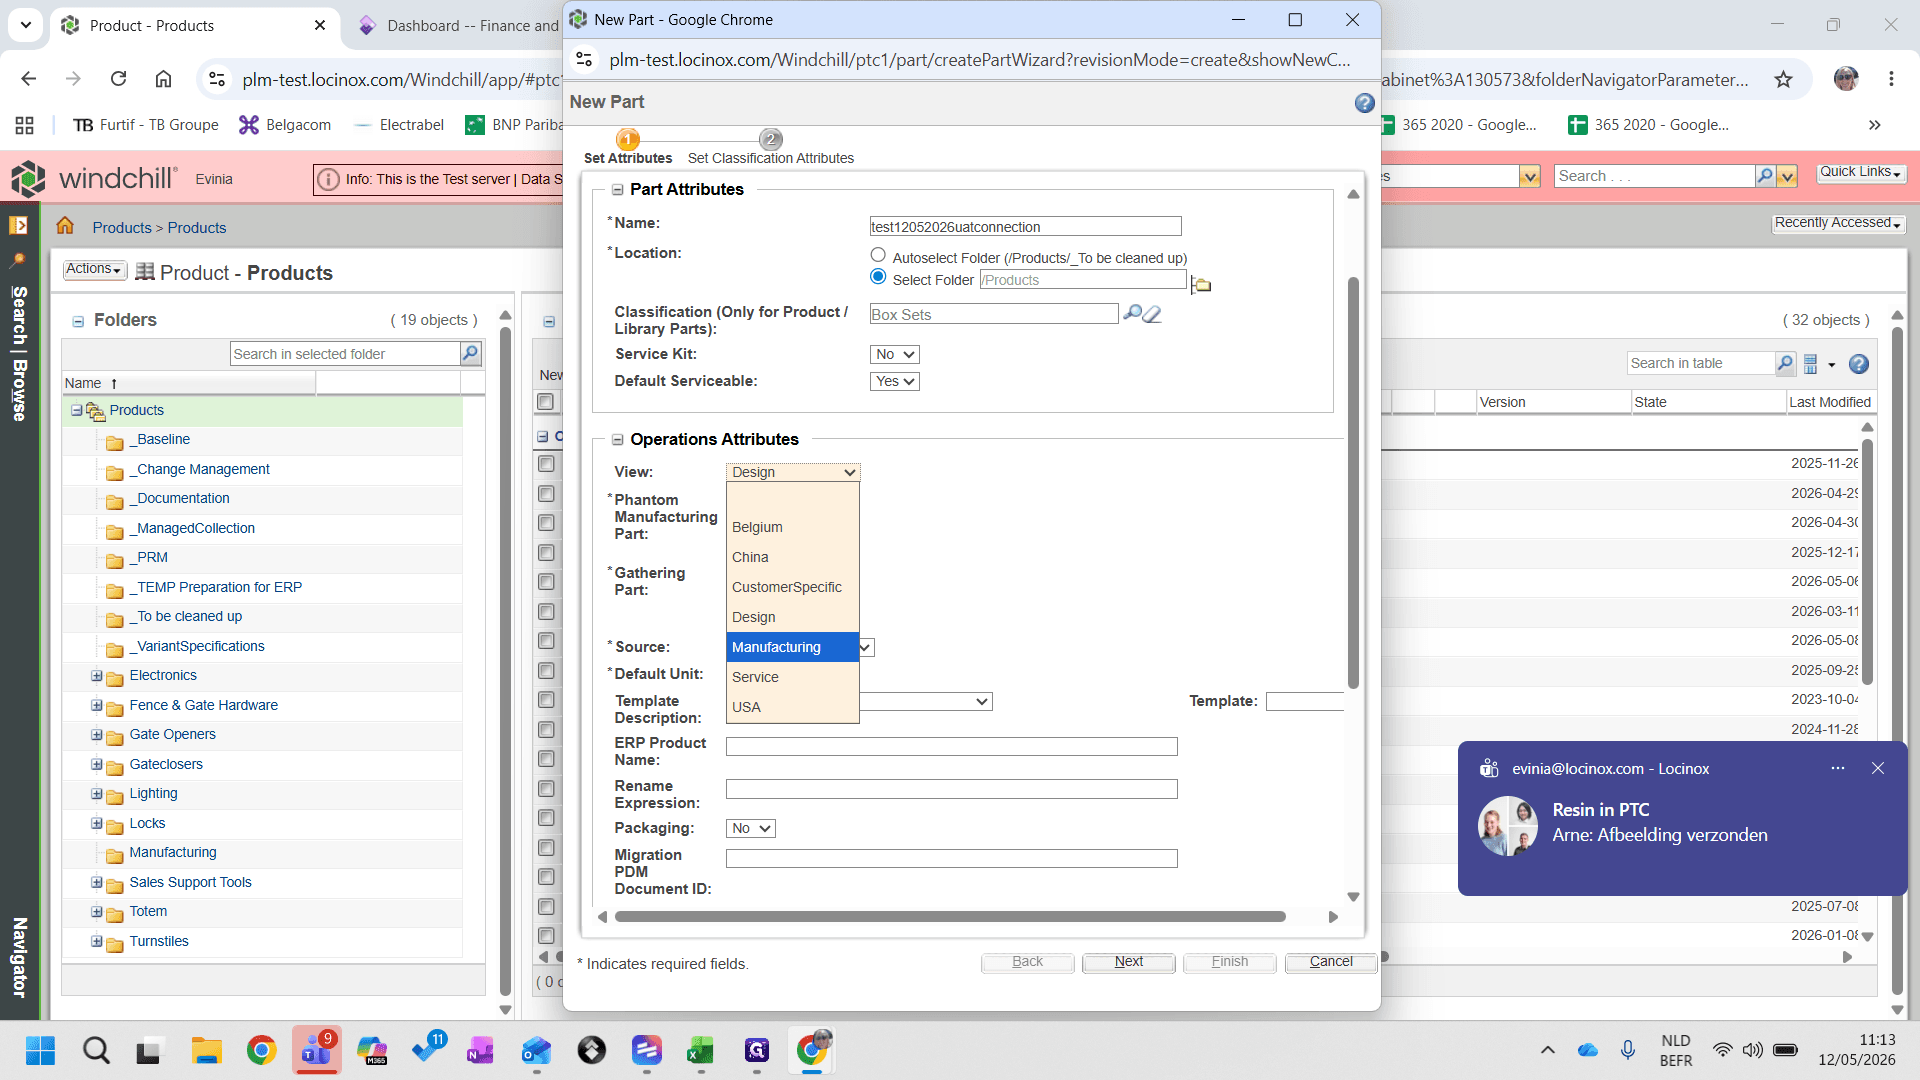Open the folder browse icon next to Select Folder

(x=1201, y=284)
